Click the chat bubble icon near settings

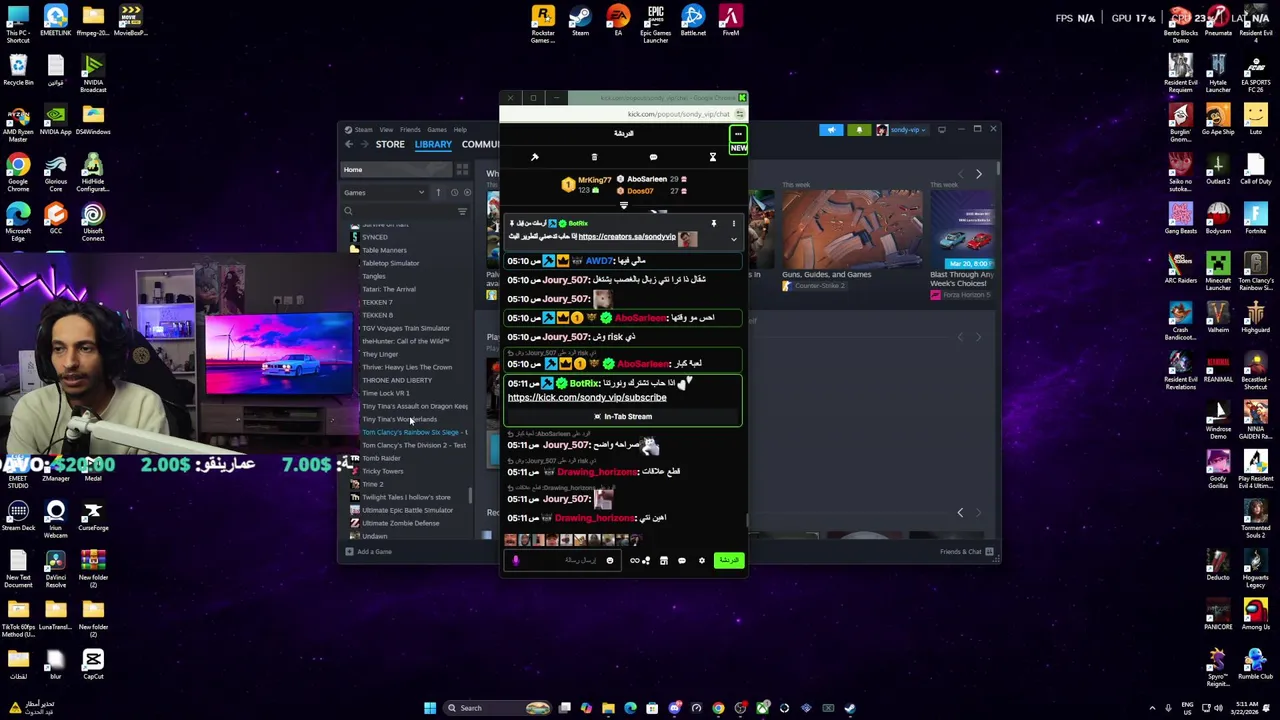682,561
